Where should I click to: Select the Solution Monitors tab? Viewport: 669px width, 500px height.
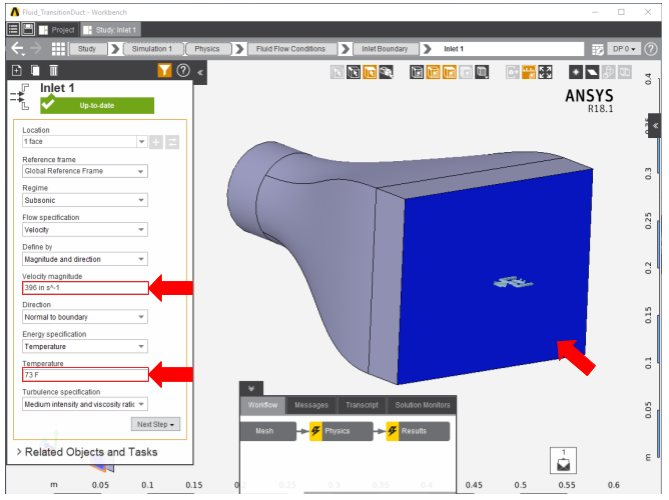click(422, 405)
